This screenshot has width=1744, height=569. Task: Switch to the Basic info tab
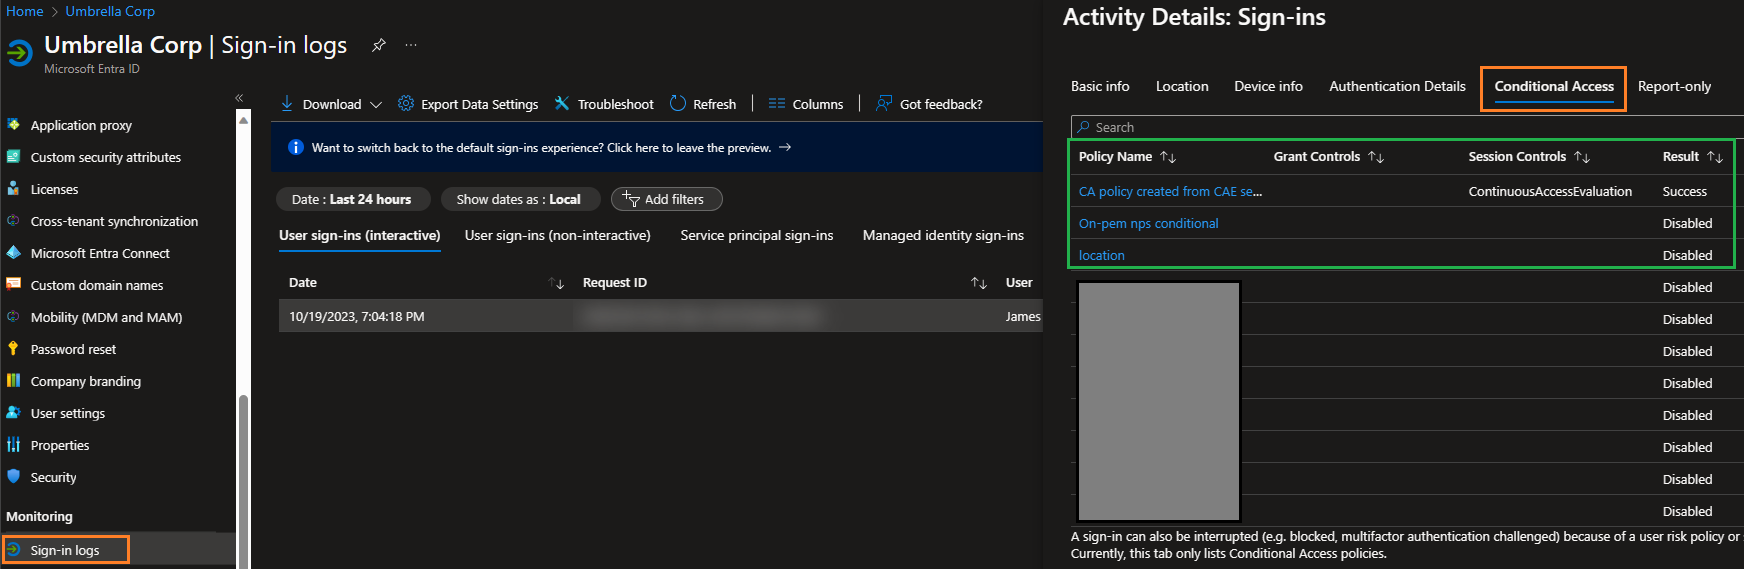pyautogui.click(x=1100, y=86)
